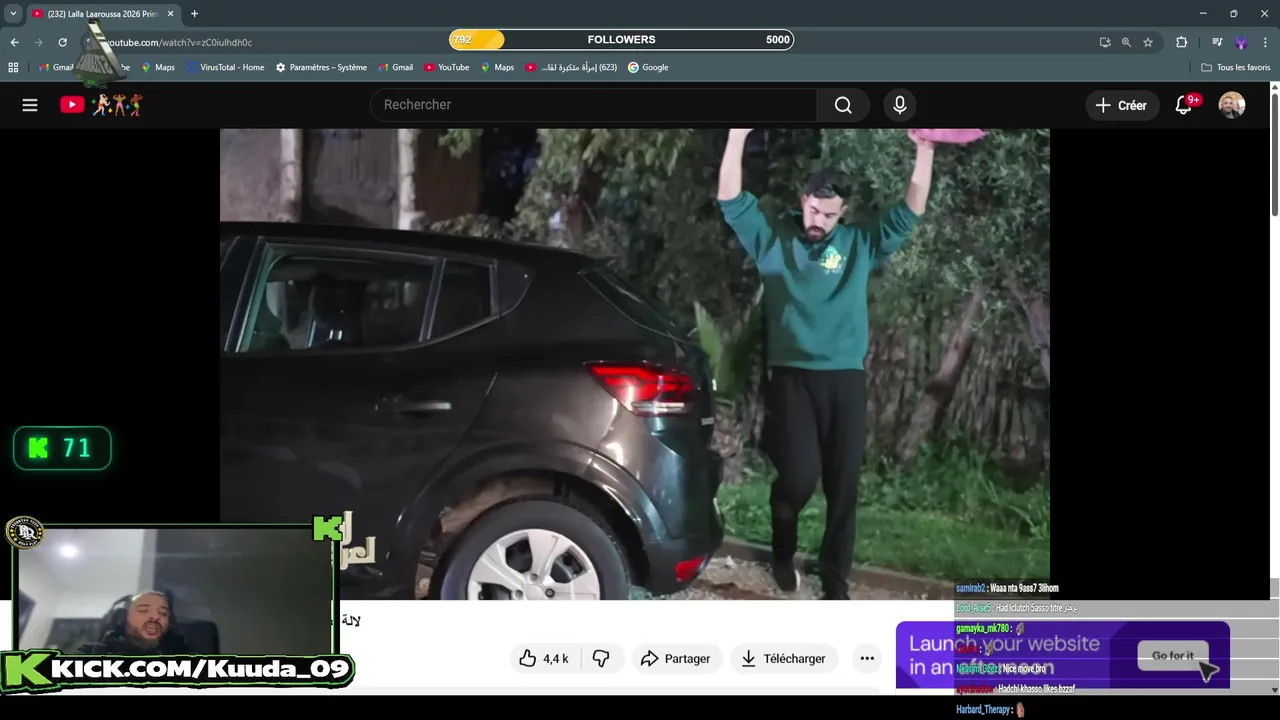This screenshot has width=1280, height=720.
Task: Bookmark this page with the star
Action: pyautogui.click(x=1148, y=42)
